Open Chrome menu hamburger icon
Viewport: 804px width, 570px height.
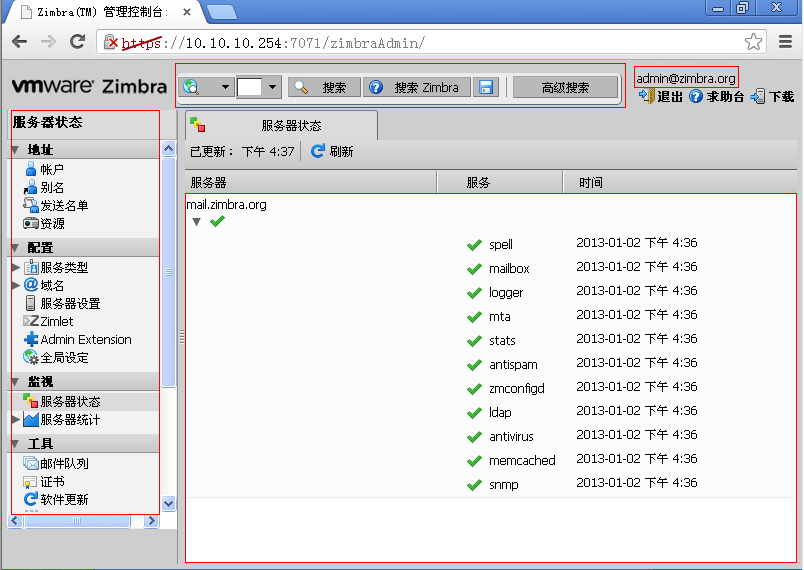point(786,42)
